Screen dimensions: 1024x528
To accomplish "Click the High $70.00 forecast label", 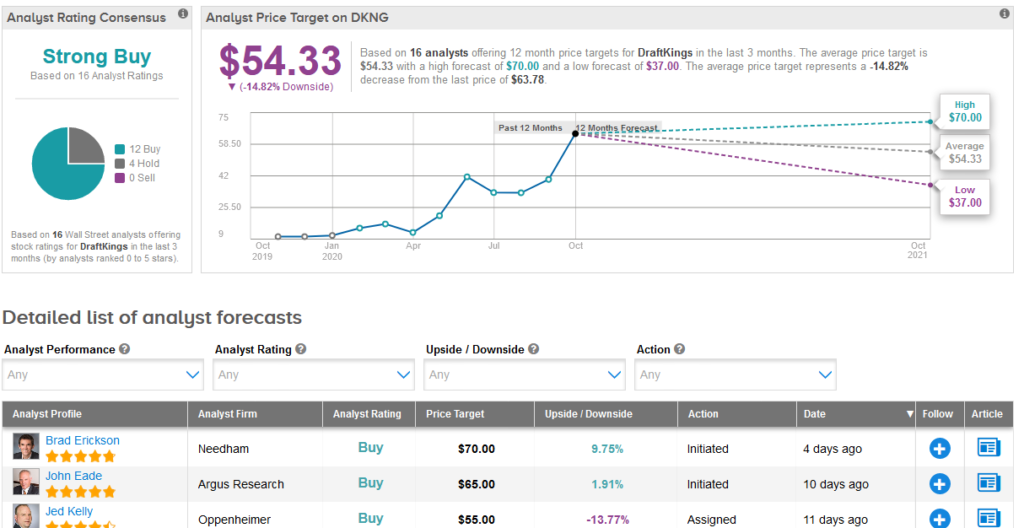I will click(x=965, y=111).
